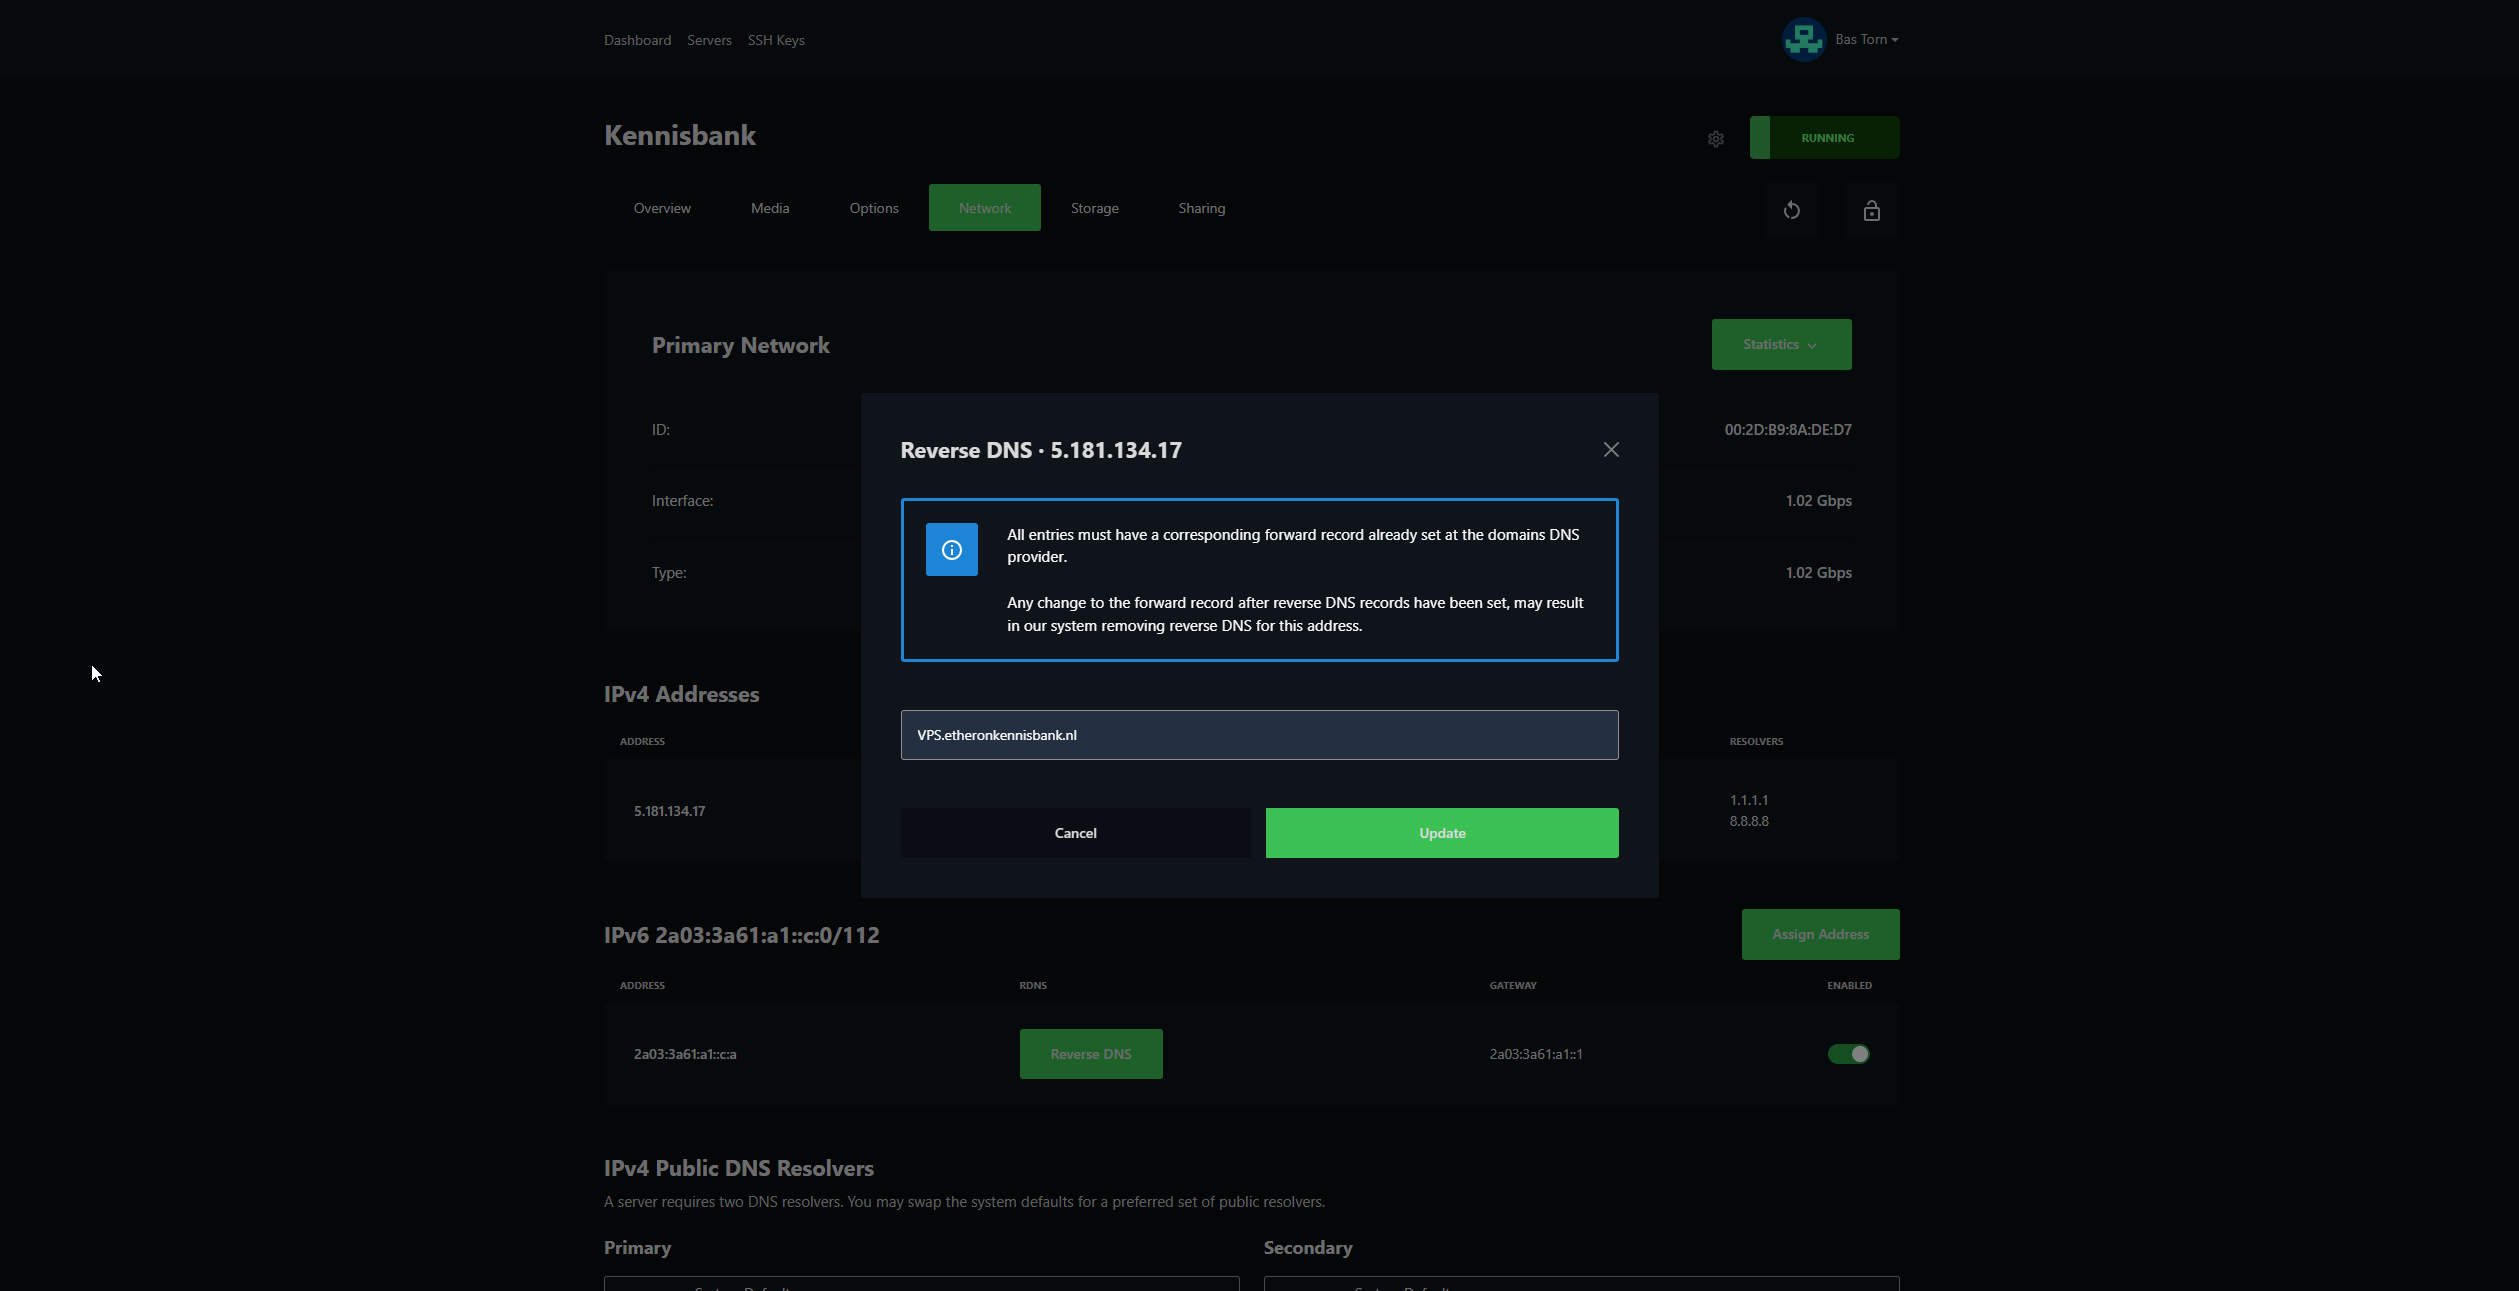Click the Bas Torn user avatar
Screen dimensions: 2519x1291
[x=1803, y=40]
